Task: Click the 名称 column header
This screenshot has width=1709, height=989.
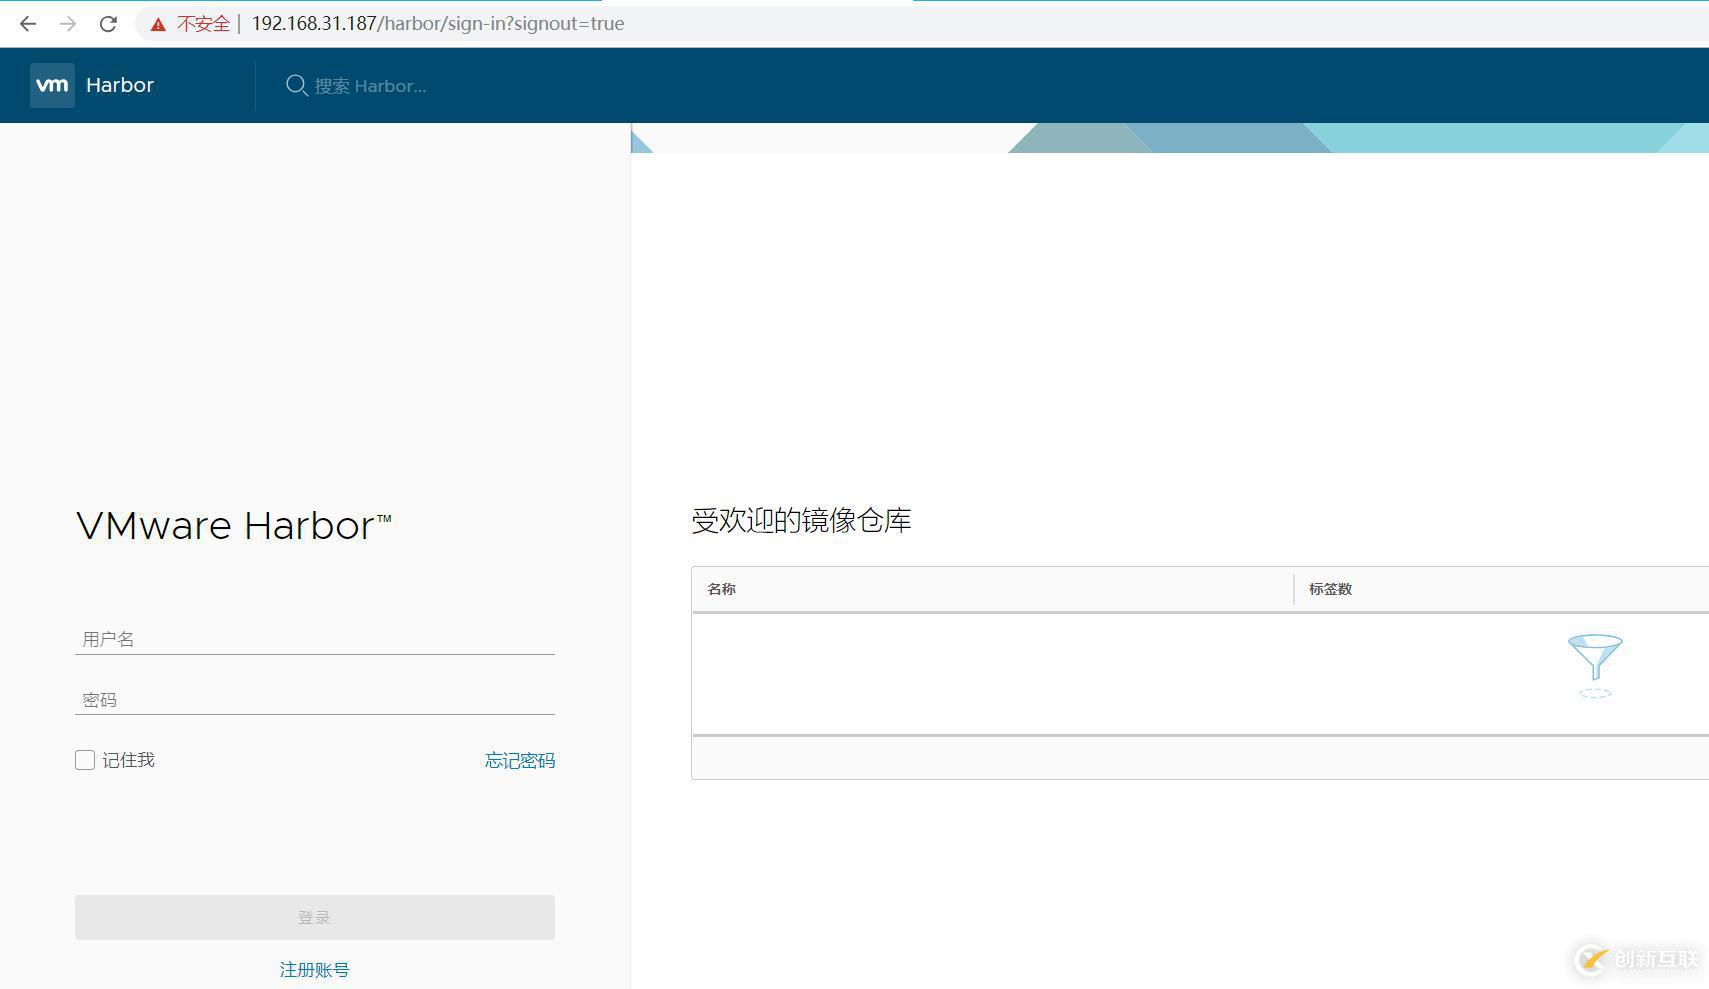Action: [x=721, y=589]
